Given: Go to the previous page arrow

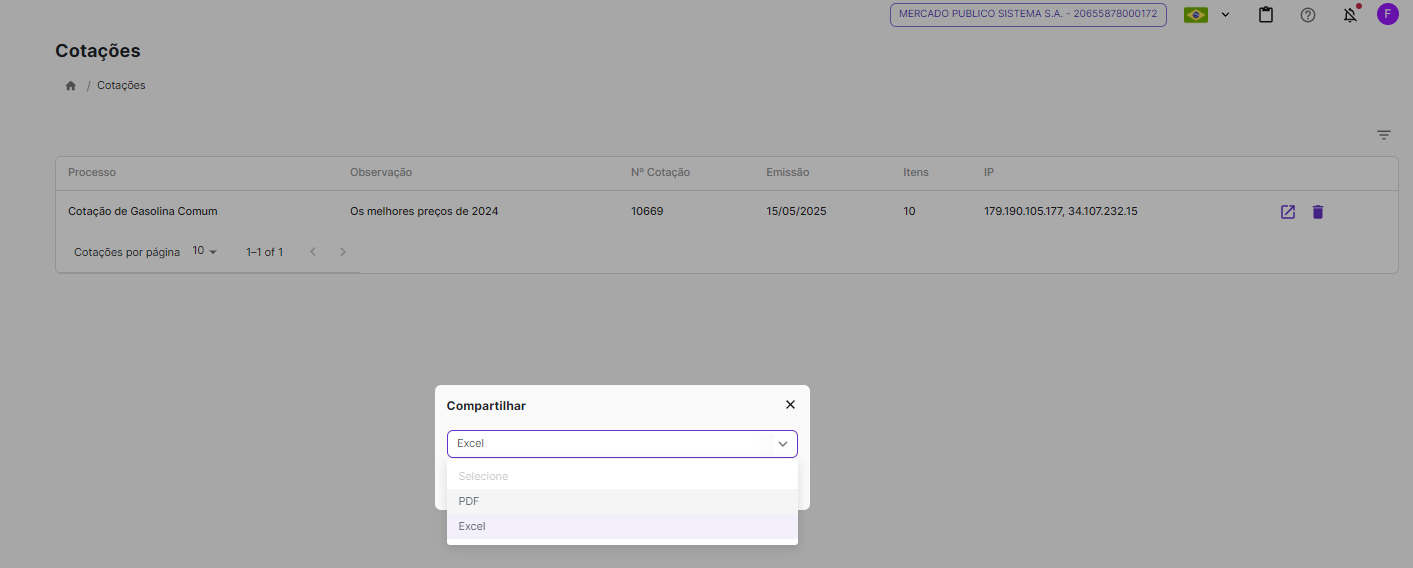Looking at the screenshot, I should [313, 252].
